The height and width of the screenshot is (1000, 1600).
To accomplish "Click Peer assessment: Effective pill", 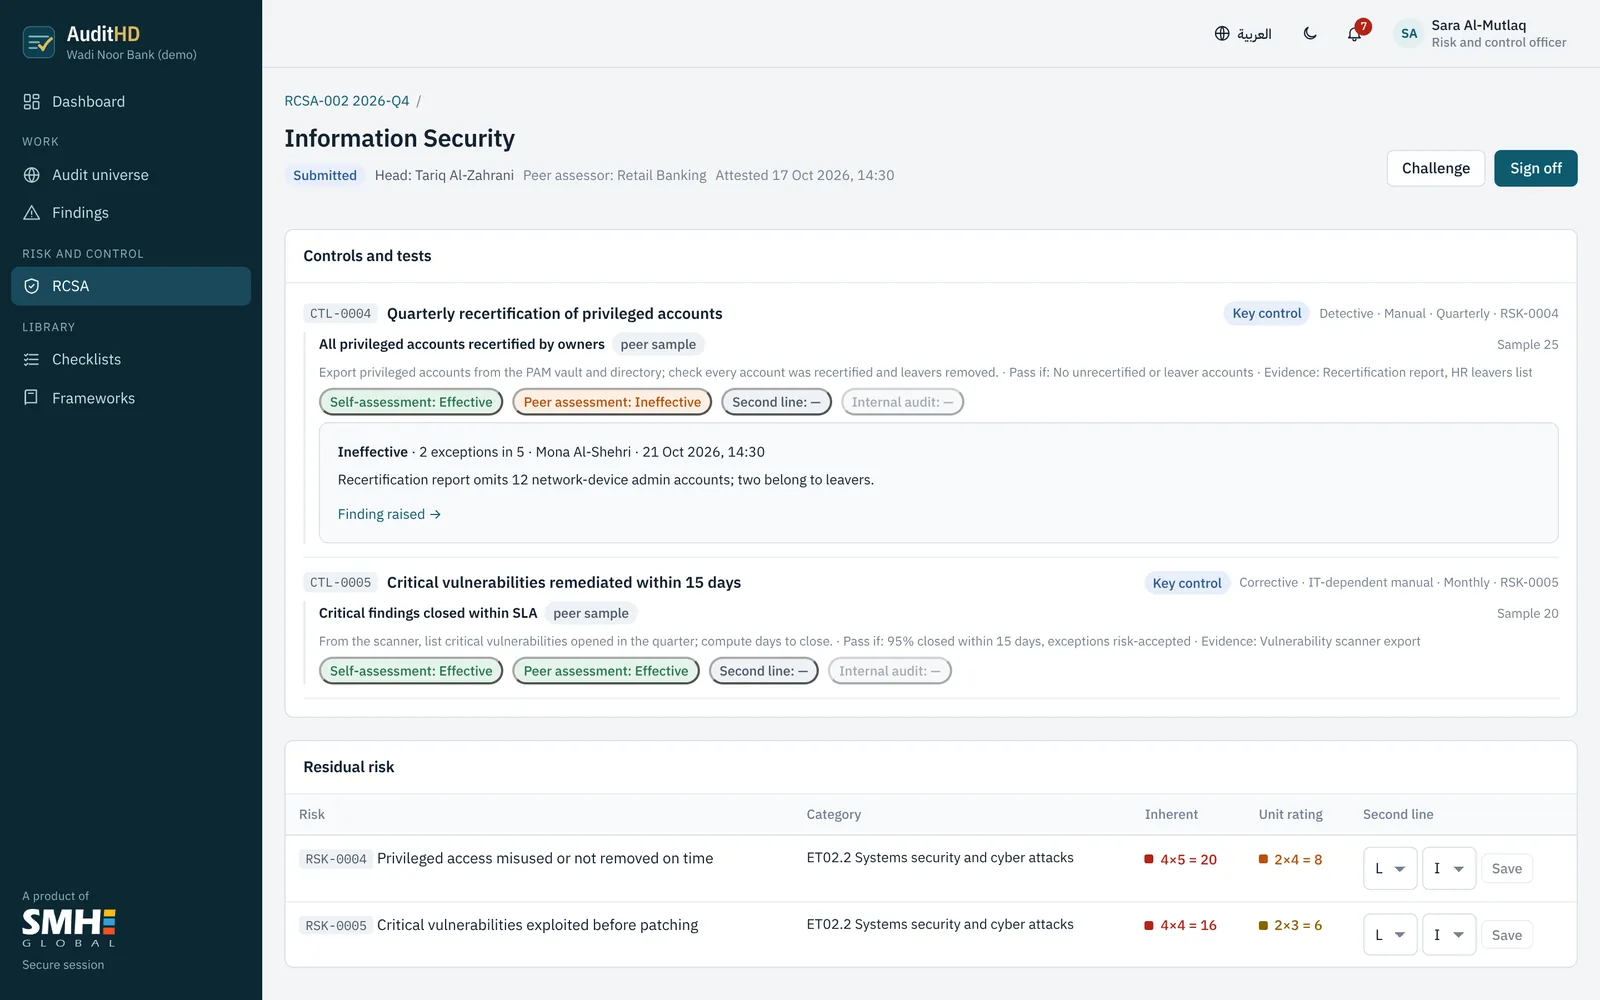I will (606, 671).
